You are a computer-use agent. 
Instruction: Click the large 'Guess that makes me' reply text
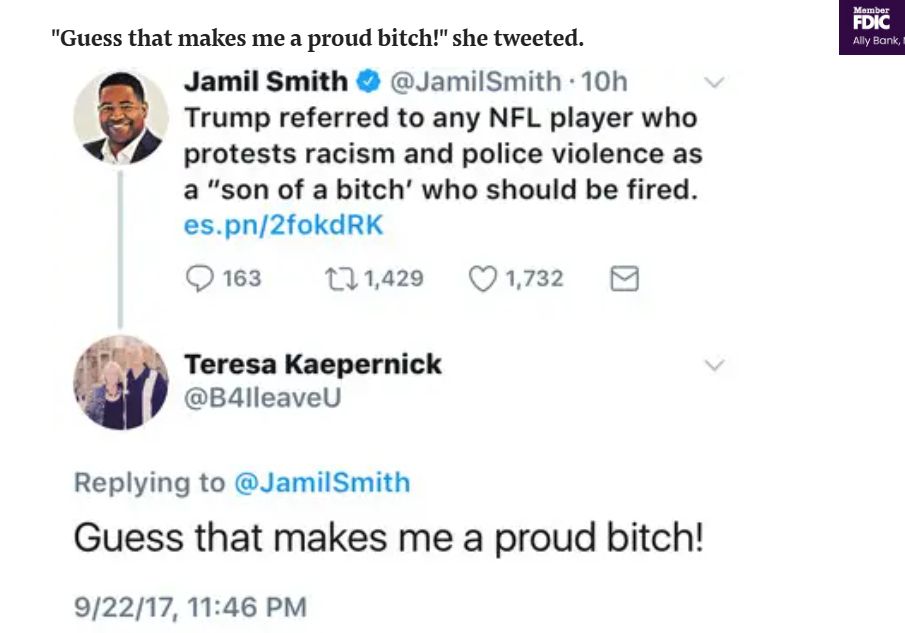point(389,540)
